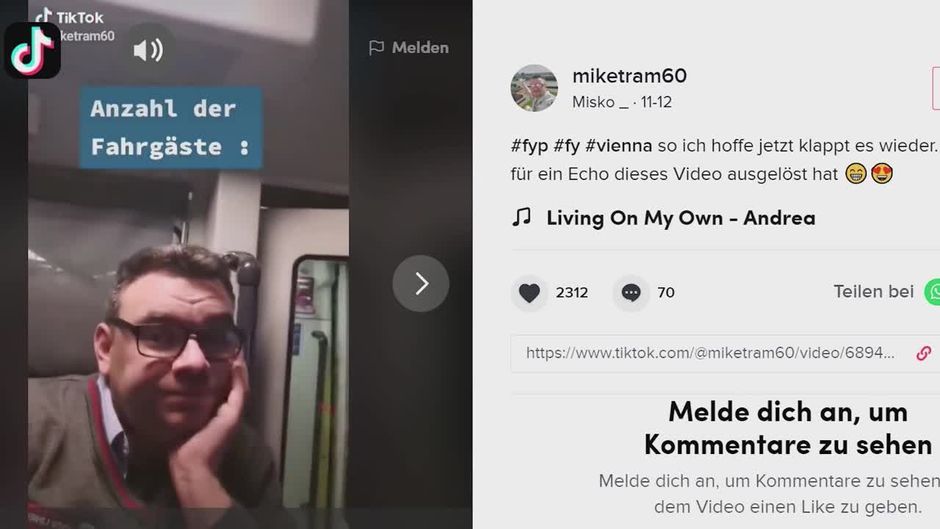The height and width of the screenshot is (529, 940).
Task: Mute the video with the speaker icon
Action: pyautogui.click(x=149, y=50)
